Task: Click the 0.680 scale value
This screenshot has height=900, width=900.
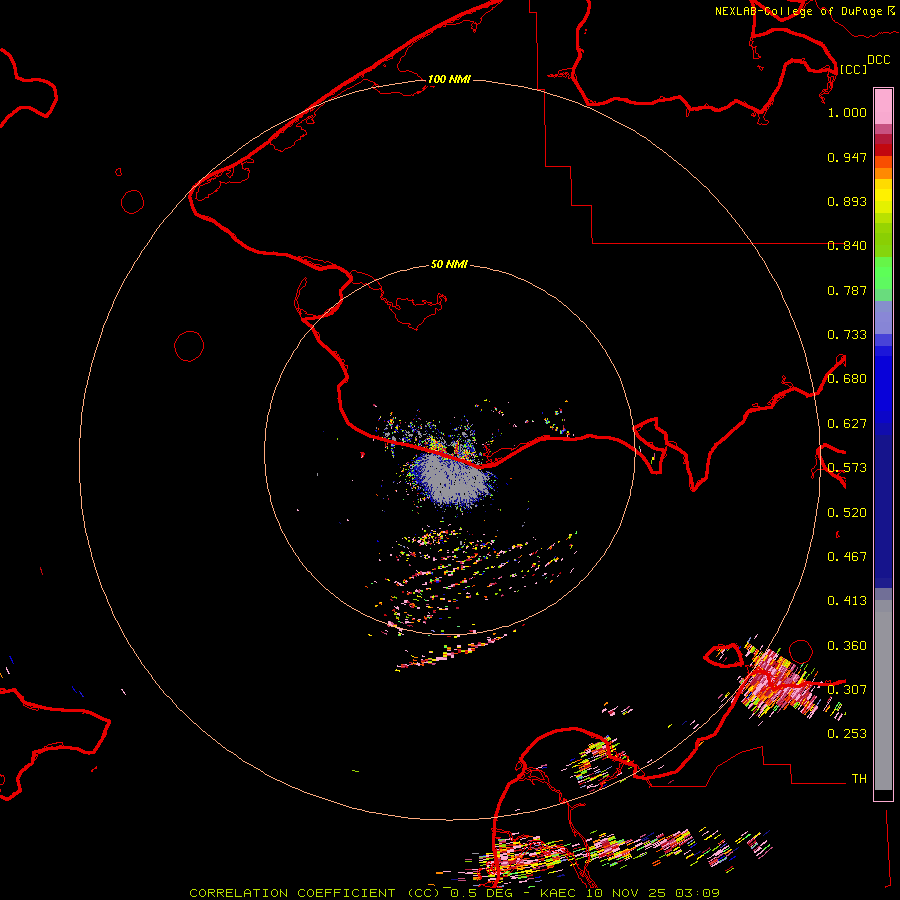Action: tap(847, 379)
